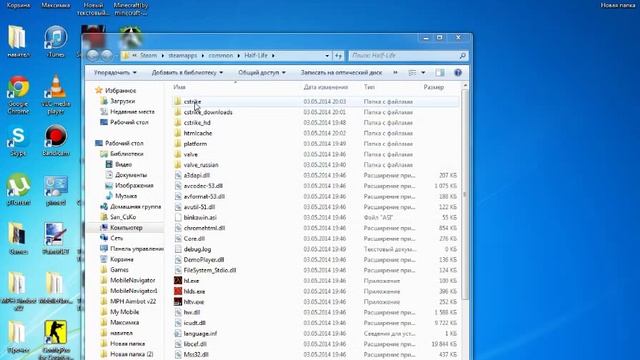Click Записать на оптический диск
Image resolution: width=640 pixels, height=360 pixels.
pyautogui.click(x=342, y=73)
